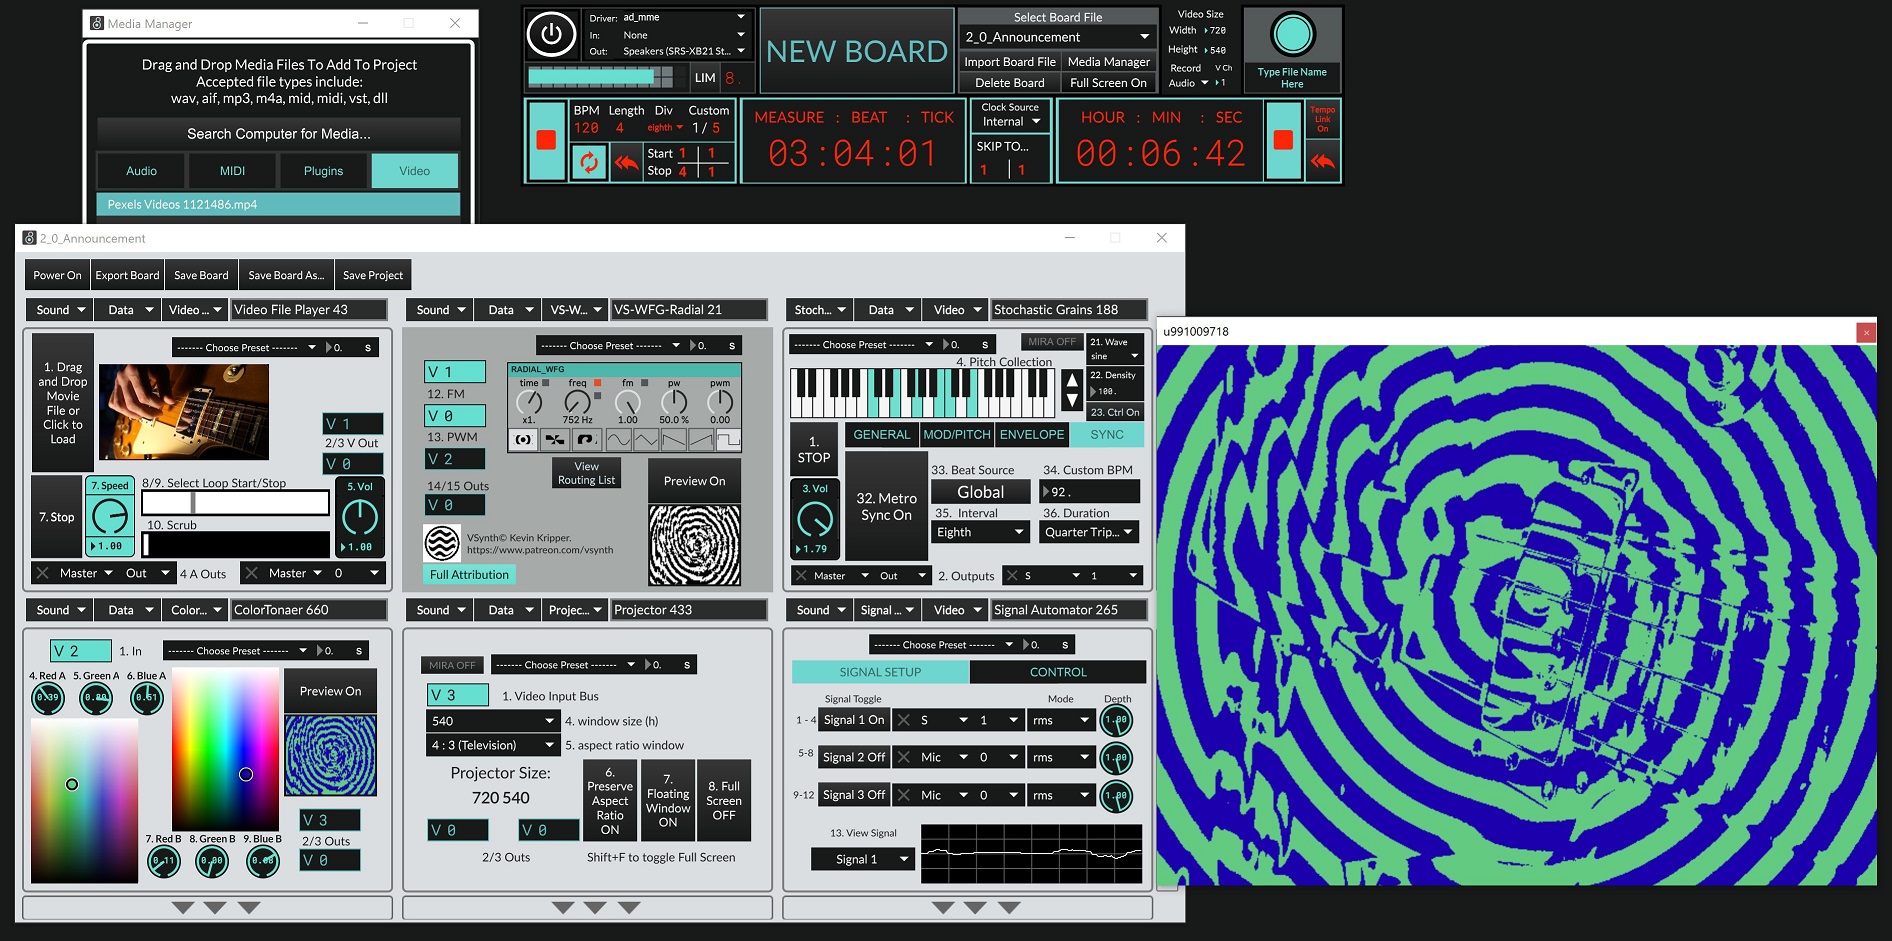The image size is (1892, 941).
Task: Click the rewind arrows under Tempo Link
Action: [1322, 161]
